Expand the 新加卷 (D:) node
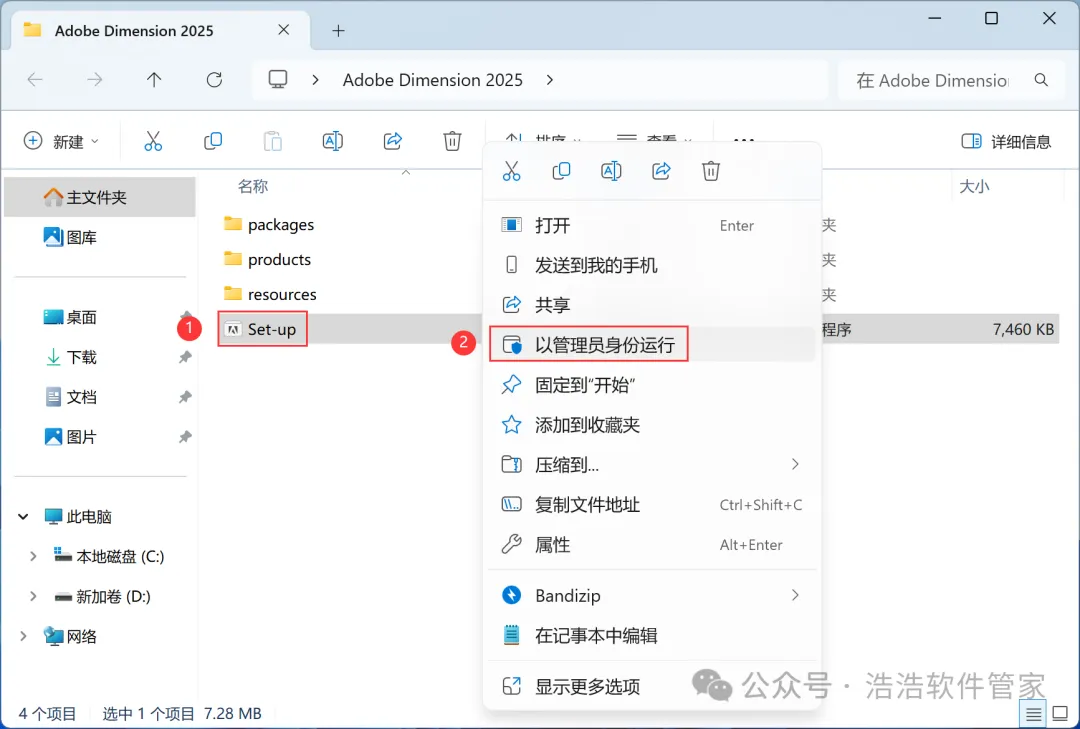Screen dimensions: 1080x729 pyautogui.click(x=33, y=596)
